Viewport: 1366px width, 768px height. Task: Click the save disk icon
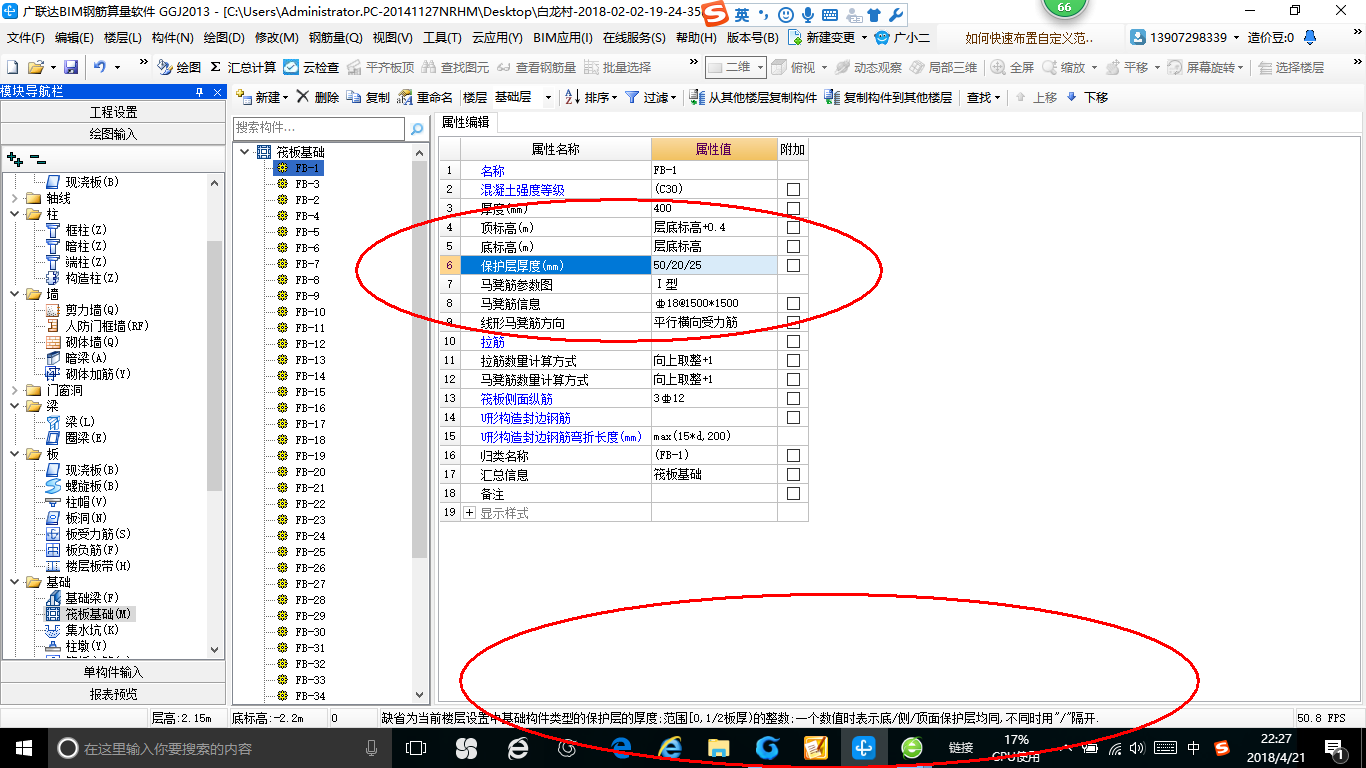click(x=71, y=67)
